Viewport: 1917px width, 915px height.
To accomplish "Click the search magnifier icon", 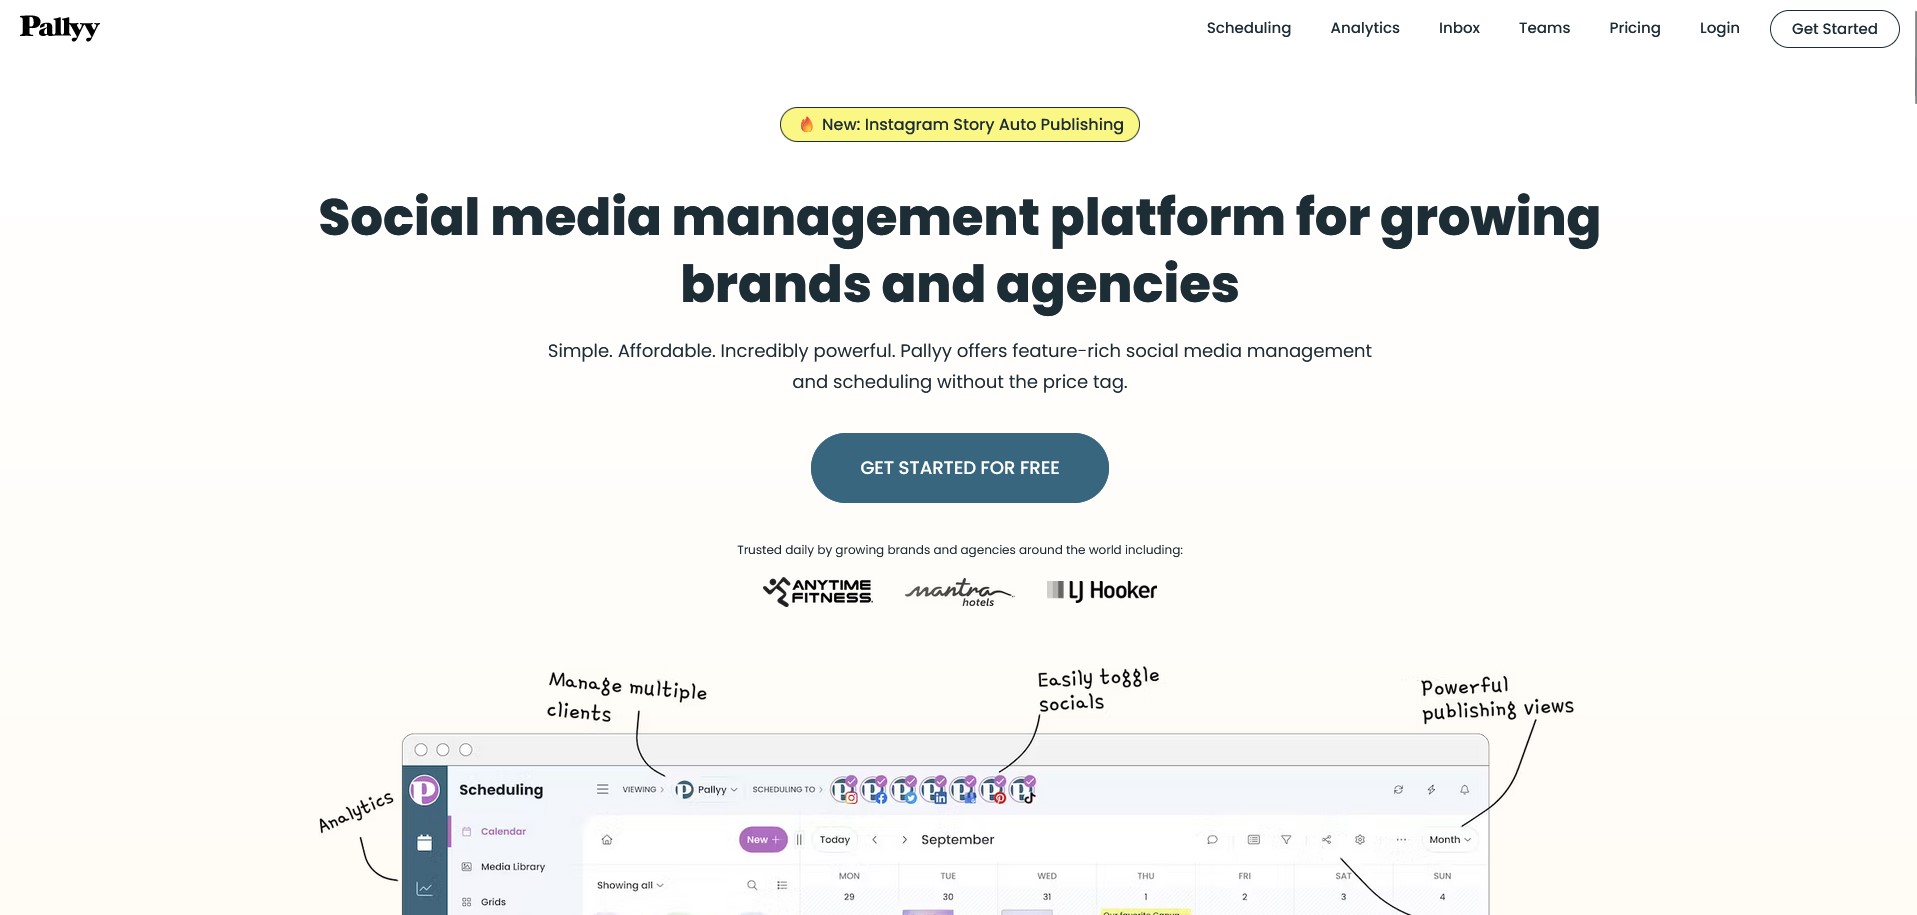I will pos(752,885).
